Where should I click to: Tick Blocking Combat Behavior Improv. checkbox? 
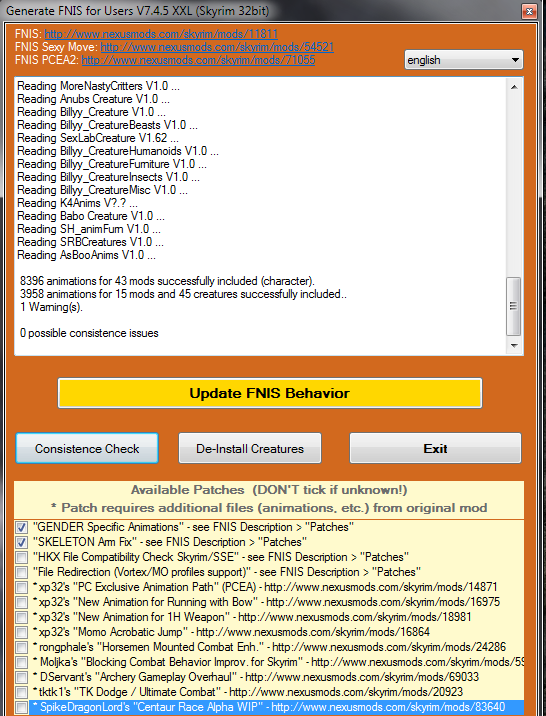pos(21,663)
